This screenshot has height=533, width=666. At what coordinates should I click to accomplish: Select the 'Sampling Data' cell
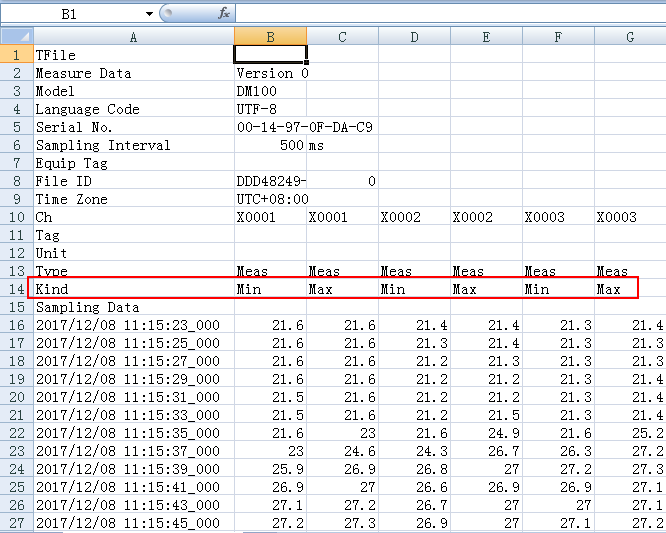tap(133, 307)
